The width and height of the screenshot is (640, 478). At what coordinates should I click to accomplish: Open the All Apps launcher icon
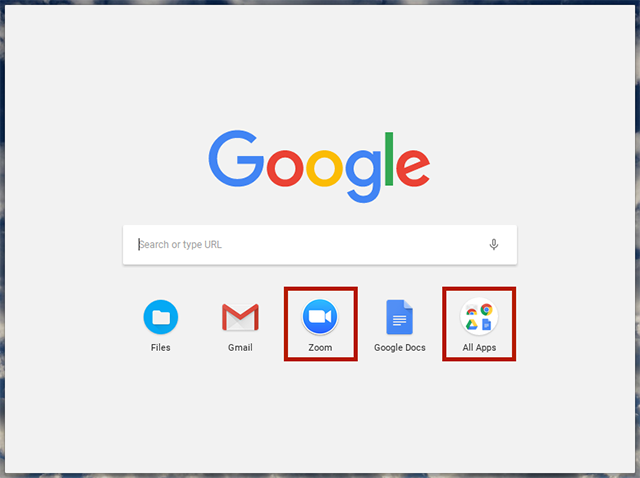(479, 317)
